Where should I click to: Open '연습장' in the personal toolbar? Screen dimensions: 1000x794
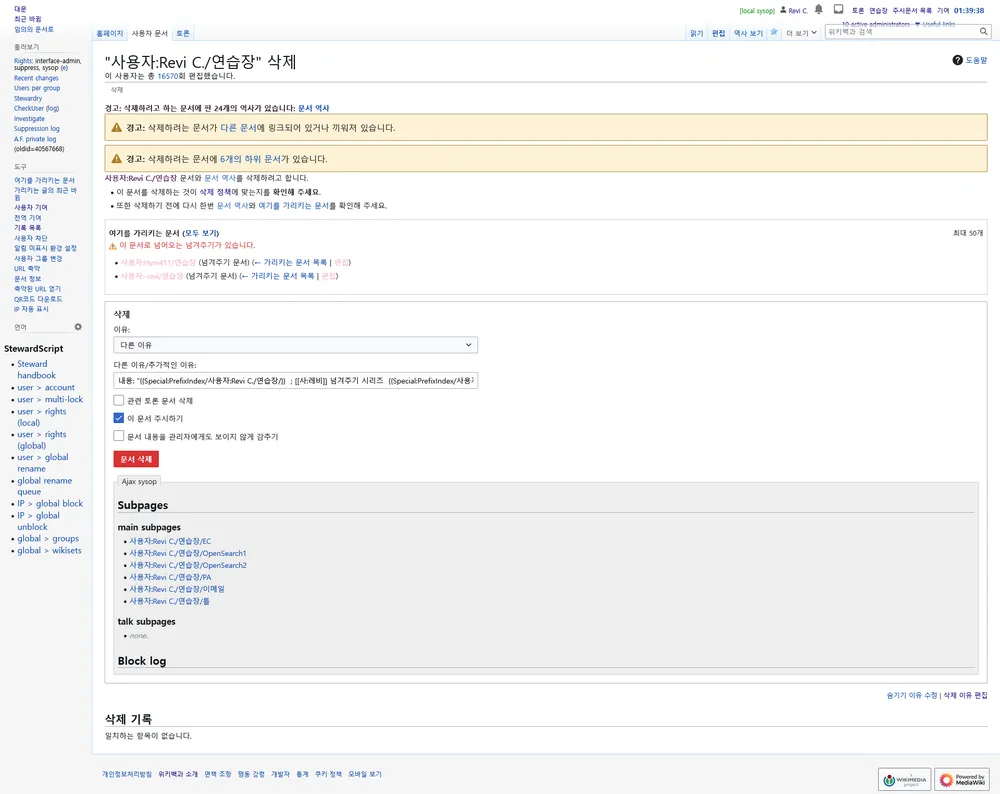click(878, 10)
